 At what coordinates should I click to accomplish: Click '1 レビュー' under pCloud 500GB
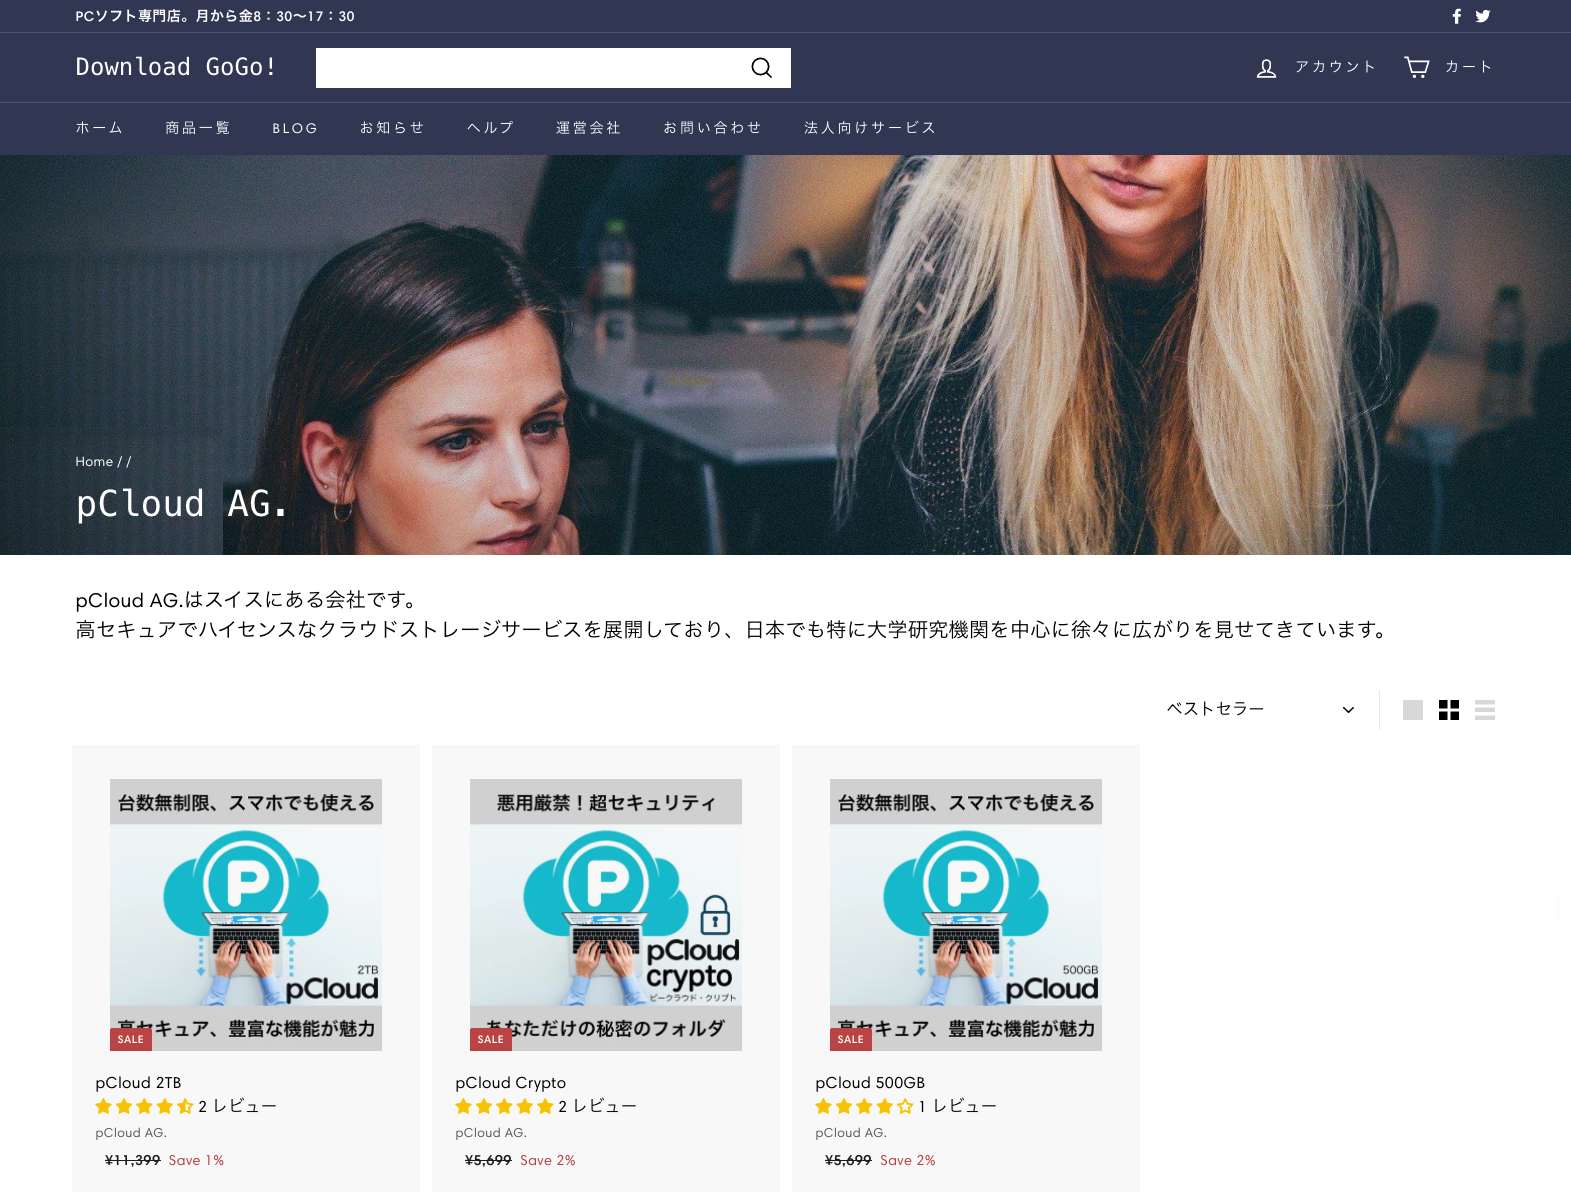(x=958, y=1106)
